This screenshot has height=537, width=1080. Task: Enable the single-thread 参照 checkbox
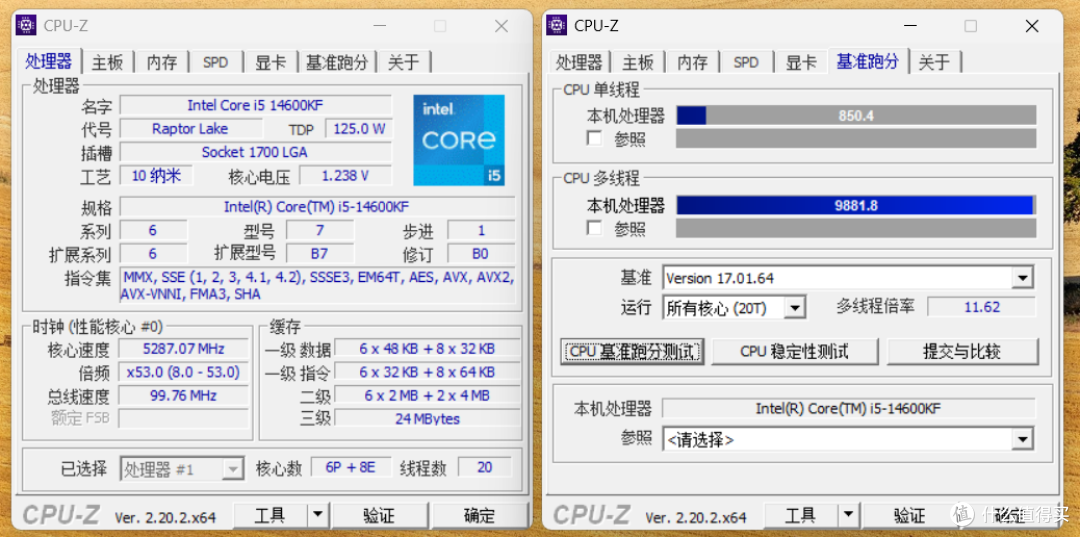click(x=594, y=139)
